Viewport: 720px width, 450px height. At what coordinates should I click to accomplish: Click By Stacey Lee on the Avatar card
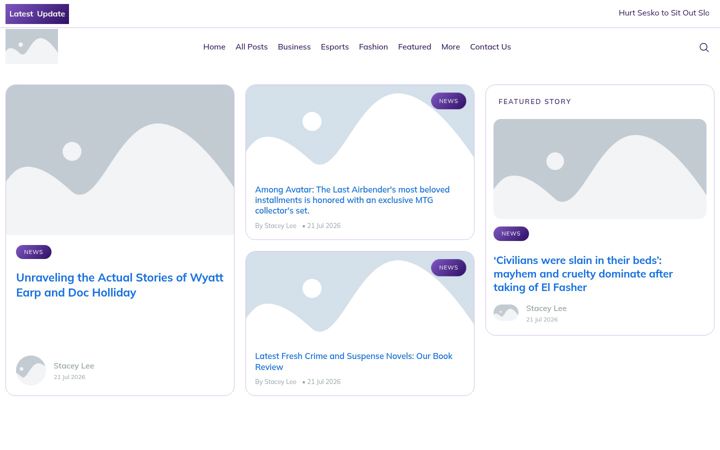[276, 226]
